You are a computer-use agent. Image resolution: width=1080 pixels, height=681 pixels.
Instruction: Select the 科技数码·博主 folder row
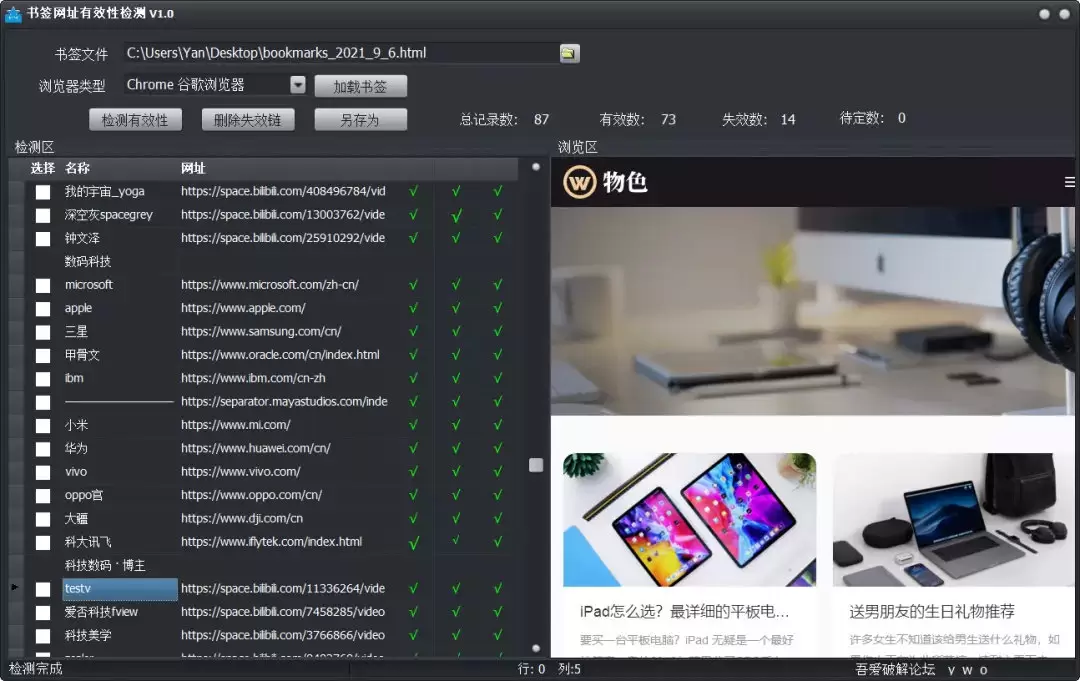pyautogui.click(x=105, y=565)
